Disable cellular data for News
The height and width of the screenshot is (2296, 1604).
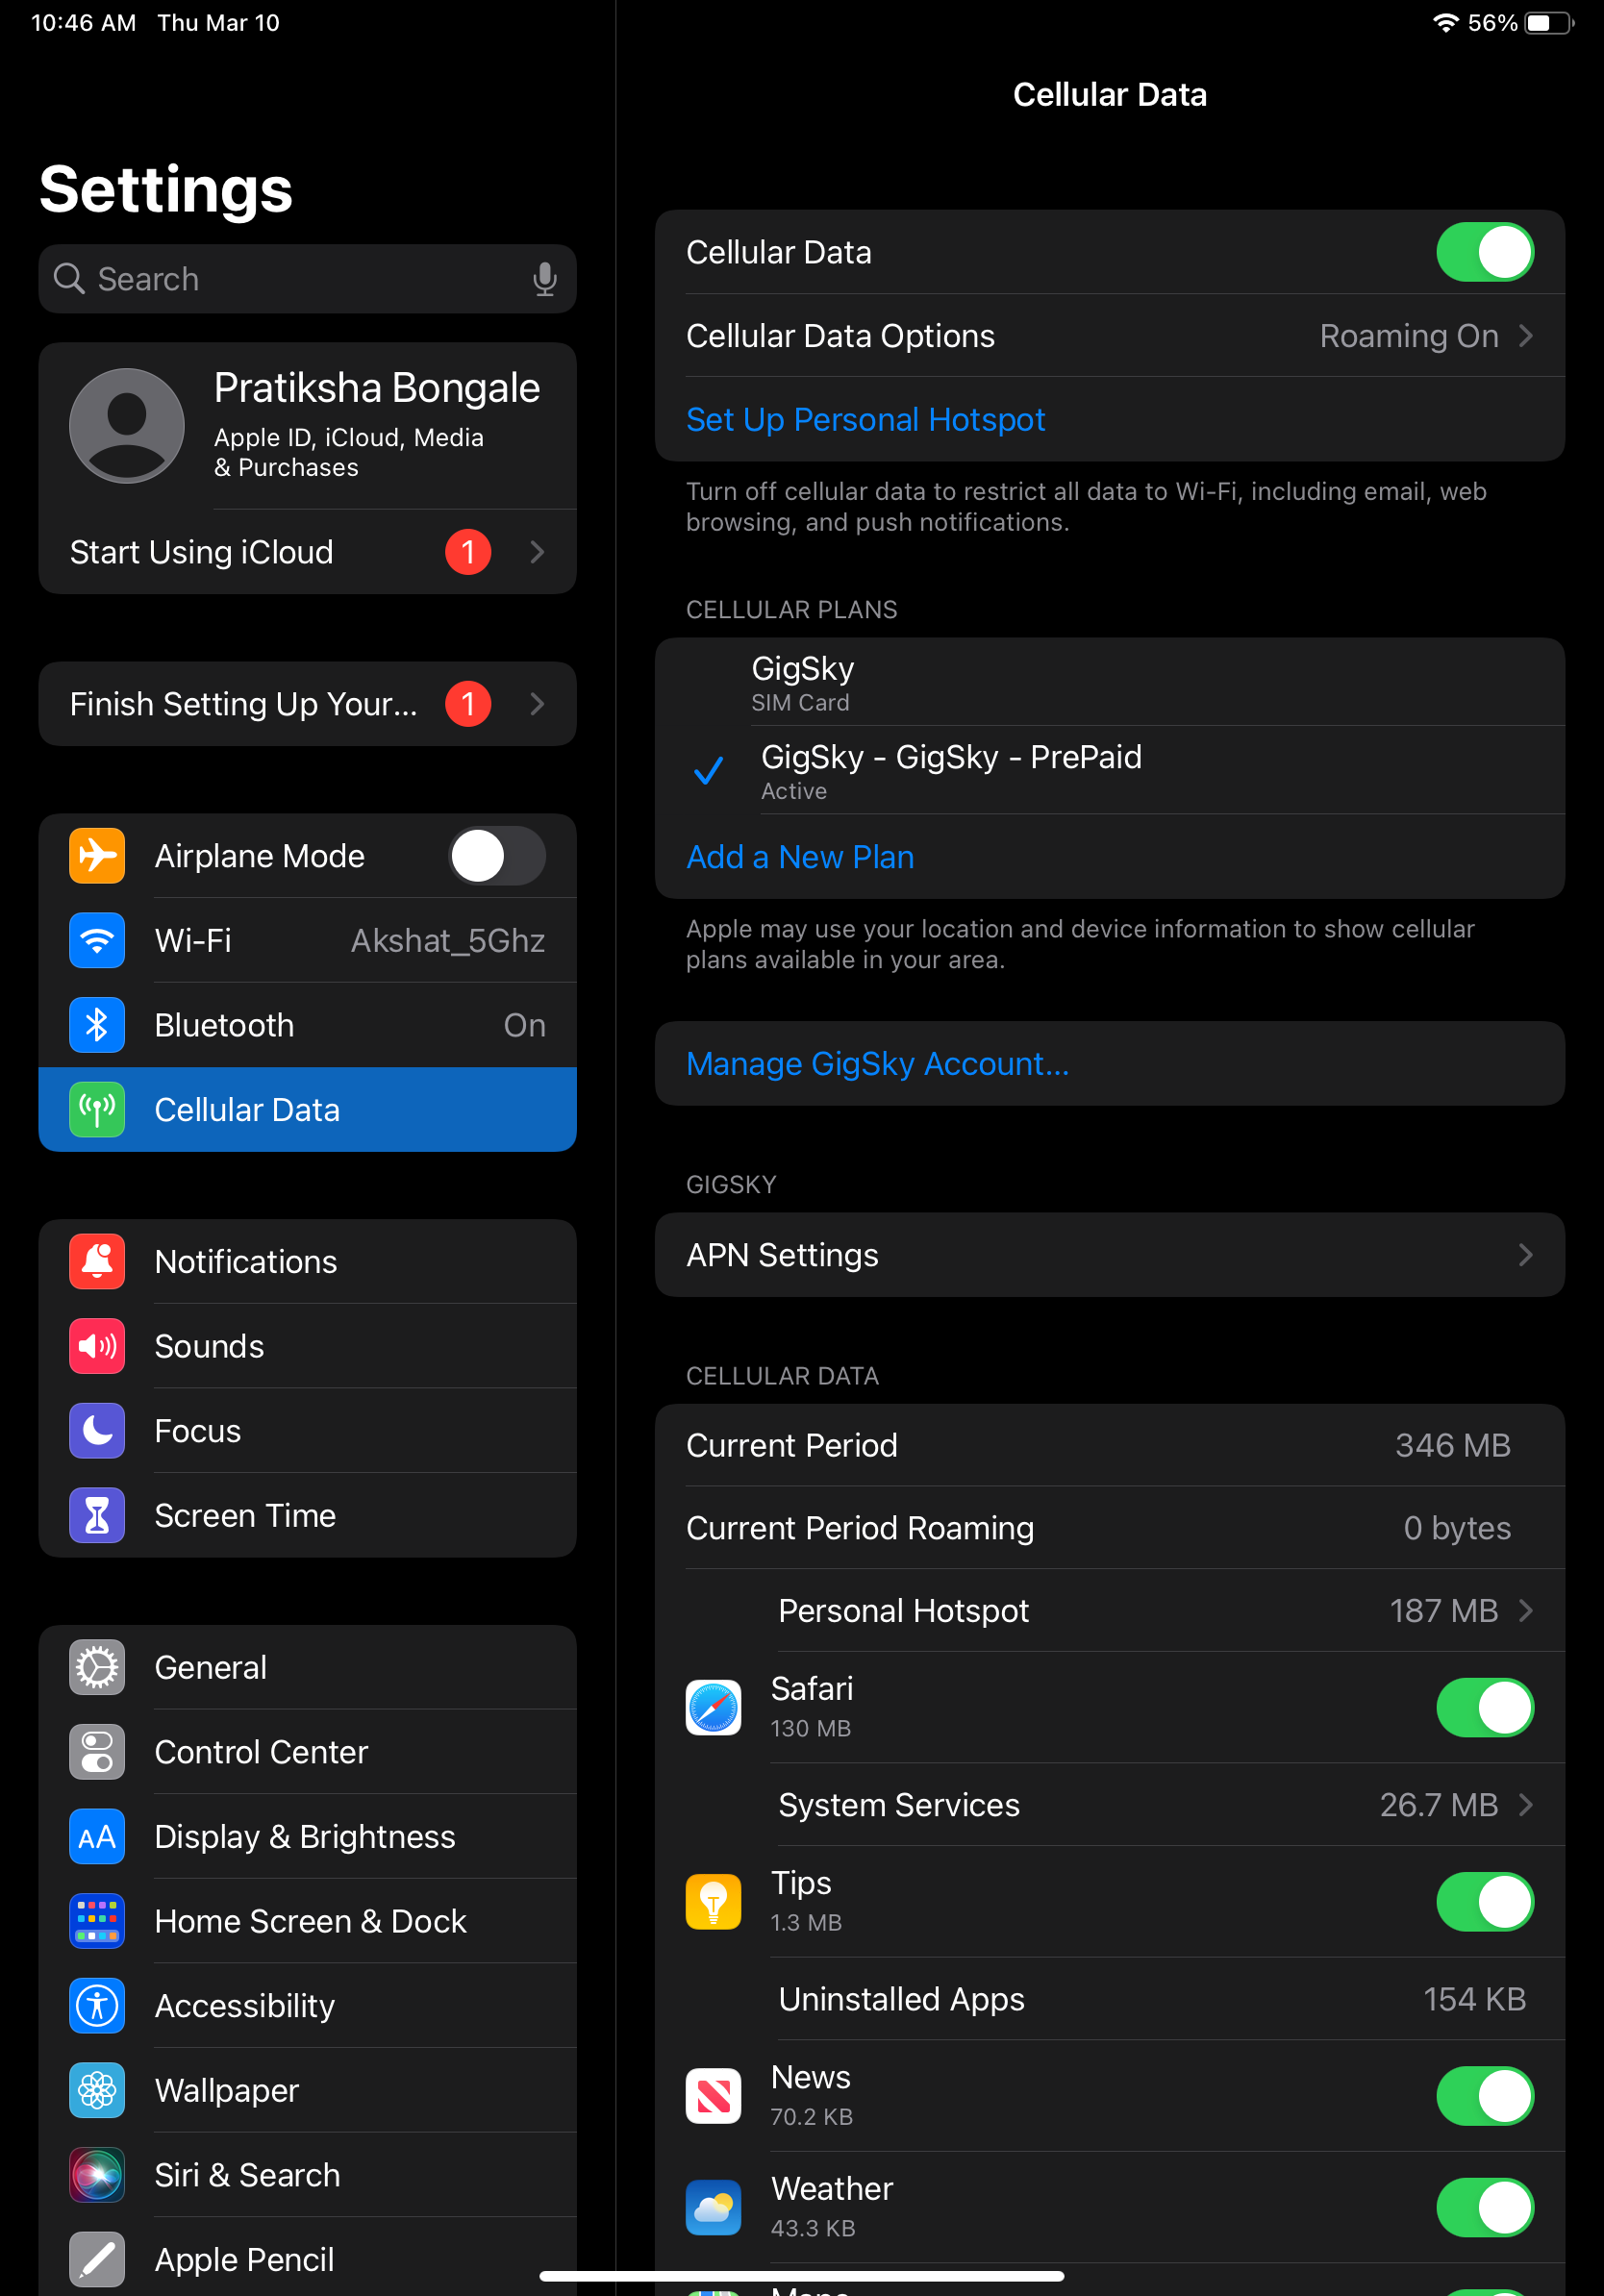[1485, 2095]
